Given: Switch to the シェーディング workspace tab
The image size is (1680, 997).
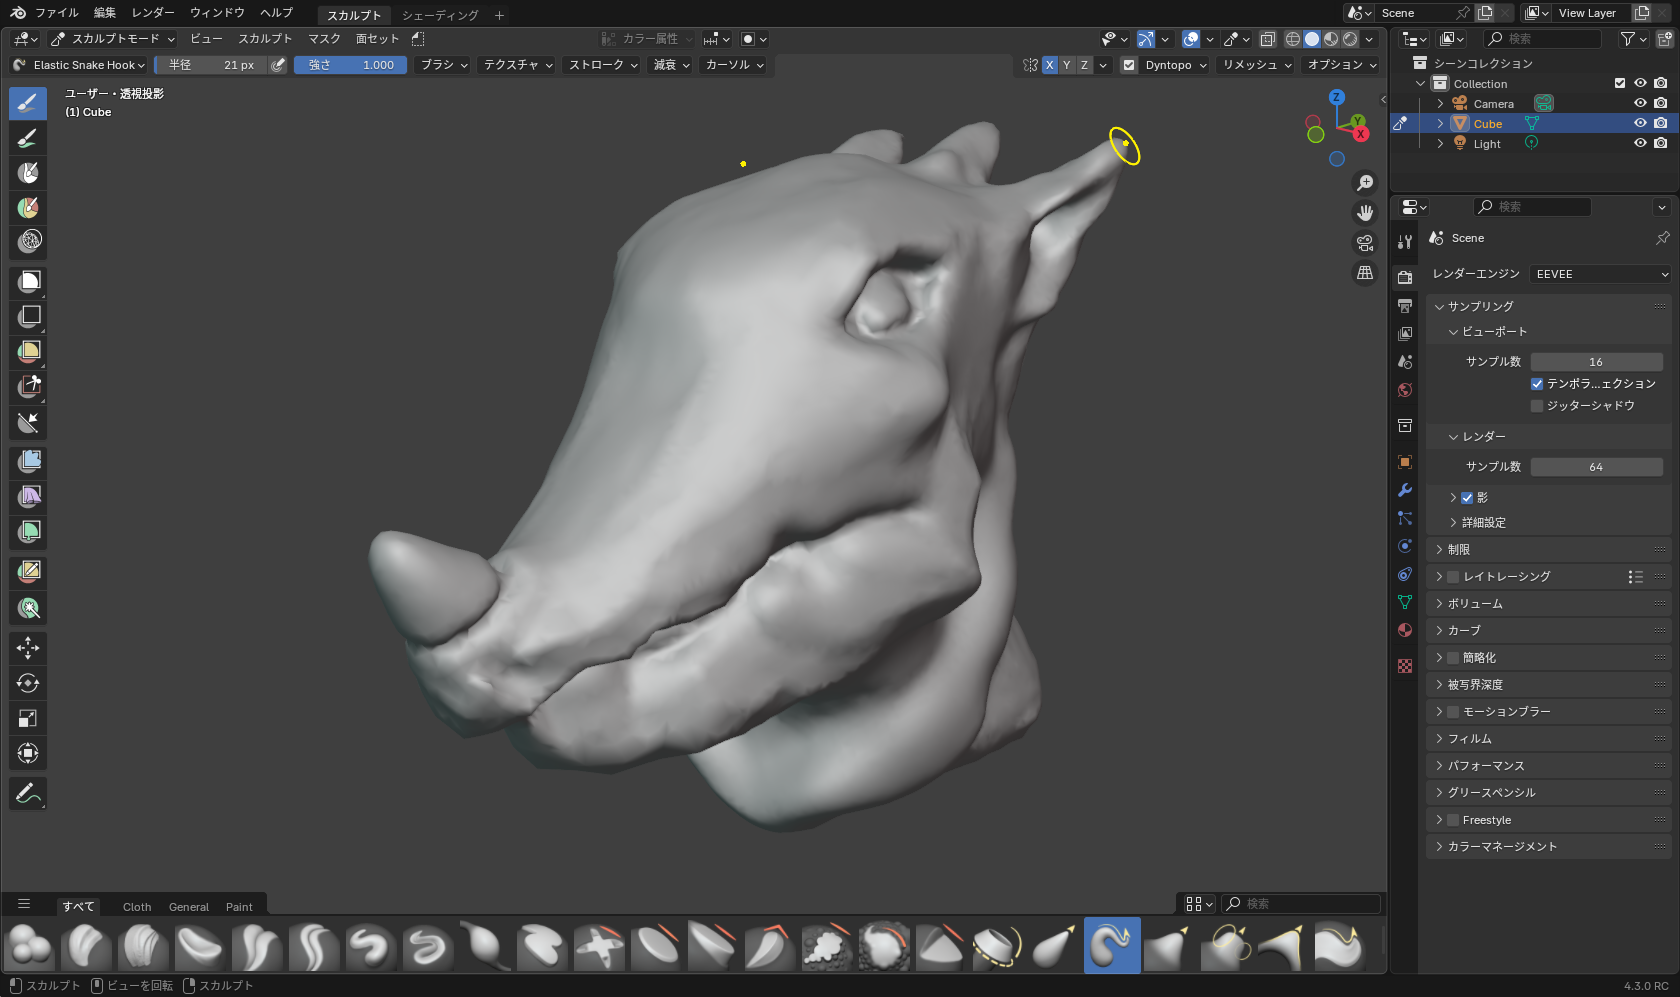Looking at the screenshot, I should (x=440, y=15).
